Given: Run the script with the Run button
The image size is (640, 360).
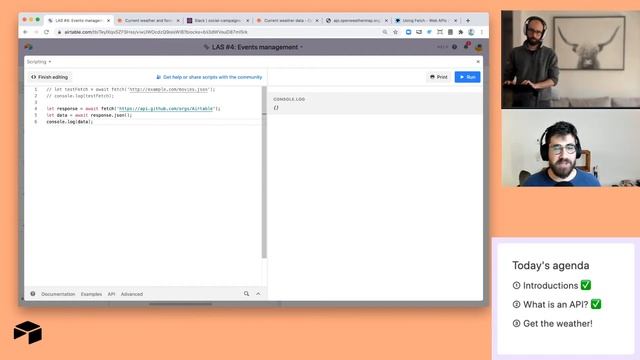Looking at the screenshot, I should pyautogui.click(x=467, y=77).
